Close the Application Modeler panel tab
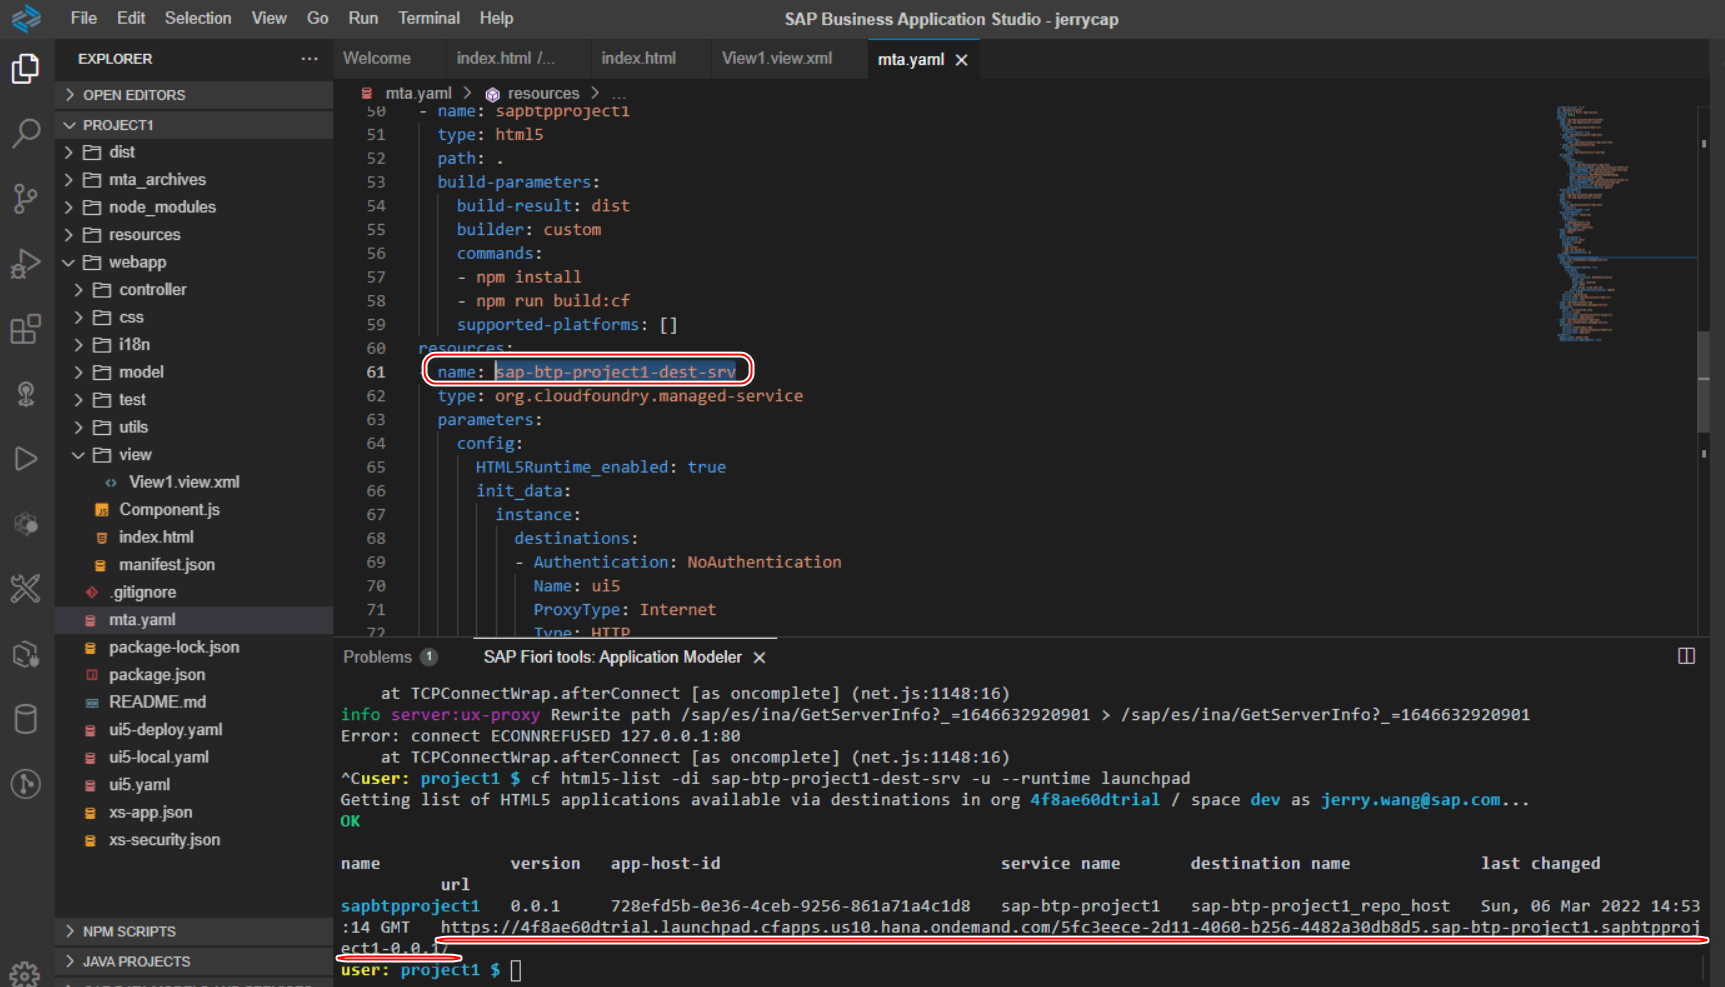 759,657
